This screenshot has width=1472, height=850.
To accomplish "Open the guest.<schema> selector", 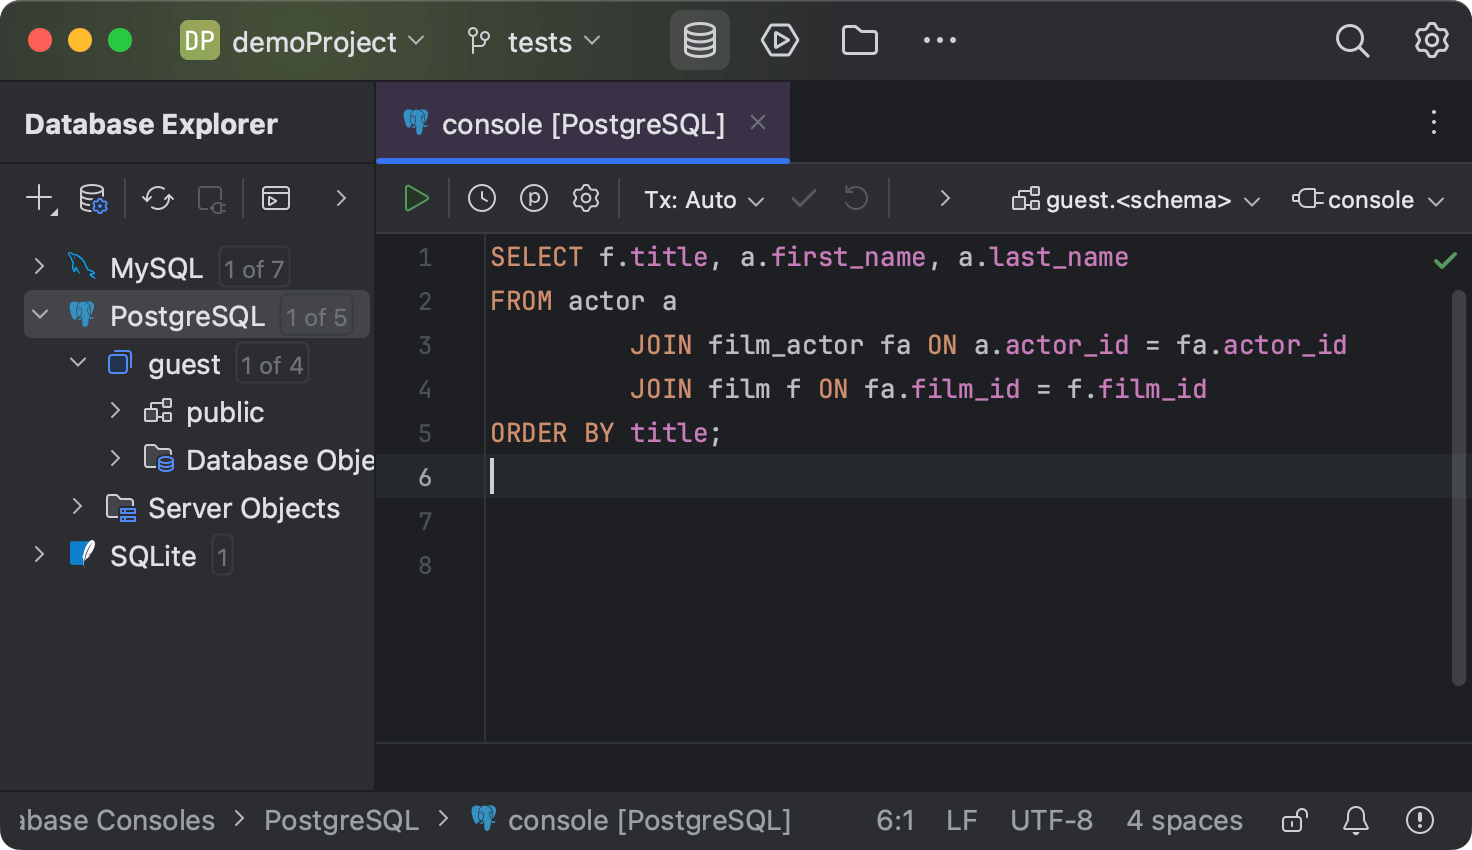I will 1133,199.
